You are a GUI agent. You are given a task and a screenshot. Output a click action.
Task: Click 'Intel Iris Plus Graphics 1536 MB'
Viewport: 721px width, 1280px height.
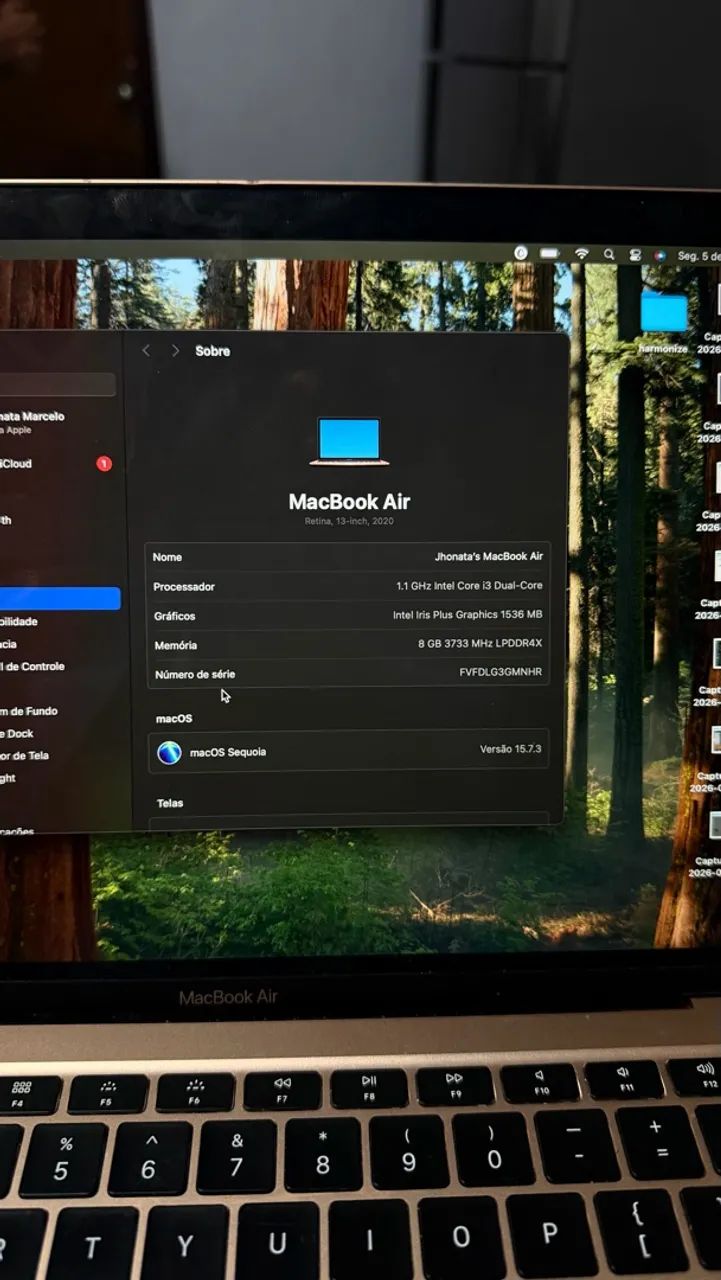coord(467,615)
